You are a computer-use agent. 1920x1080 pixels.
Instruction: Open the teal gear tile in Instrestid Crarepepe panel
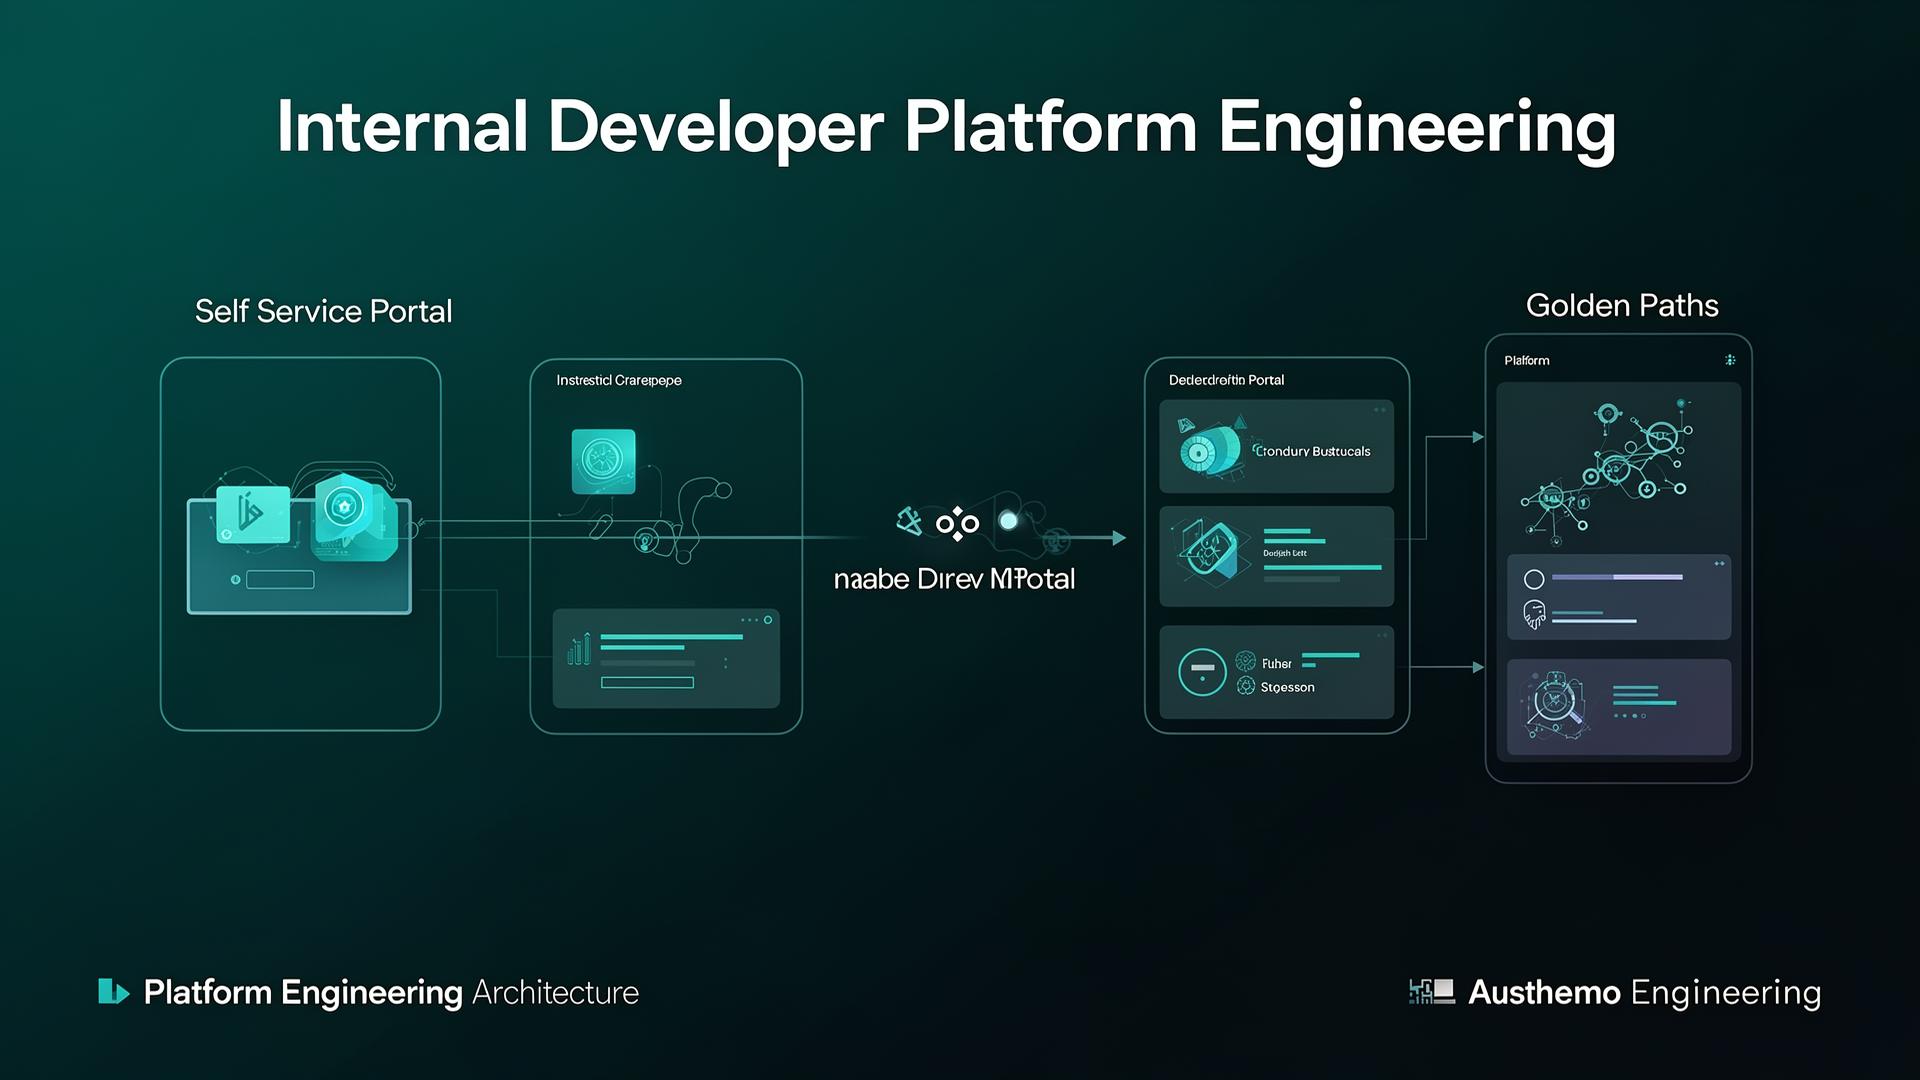[x=603, y=461]
